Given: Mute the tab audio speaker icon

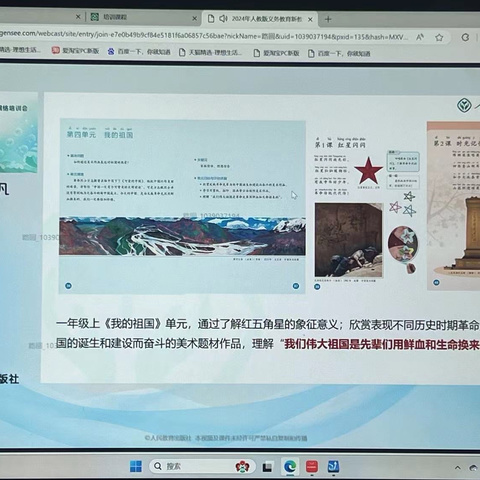Looking at the screenshot, I should (223, 18).
